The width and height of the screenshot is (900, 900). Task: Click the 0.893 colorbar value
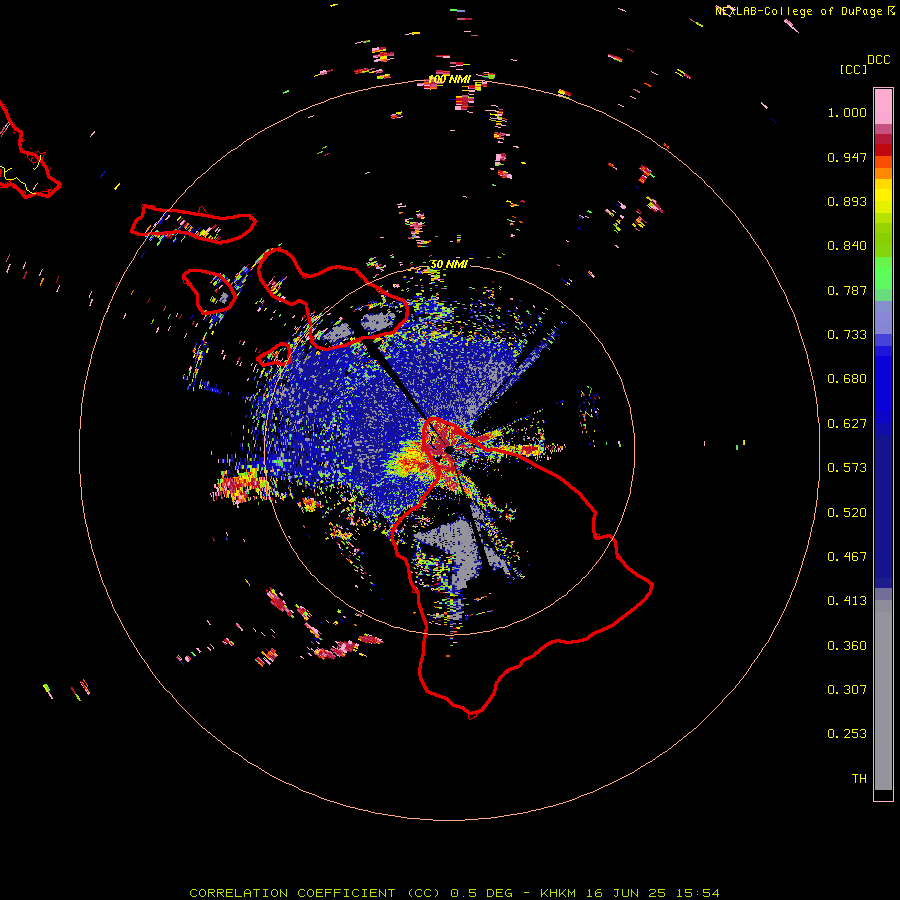[847, 201]
